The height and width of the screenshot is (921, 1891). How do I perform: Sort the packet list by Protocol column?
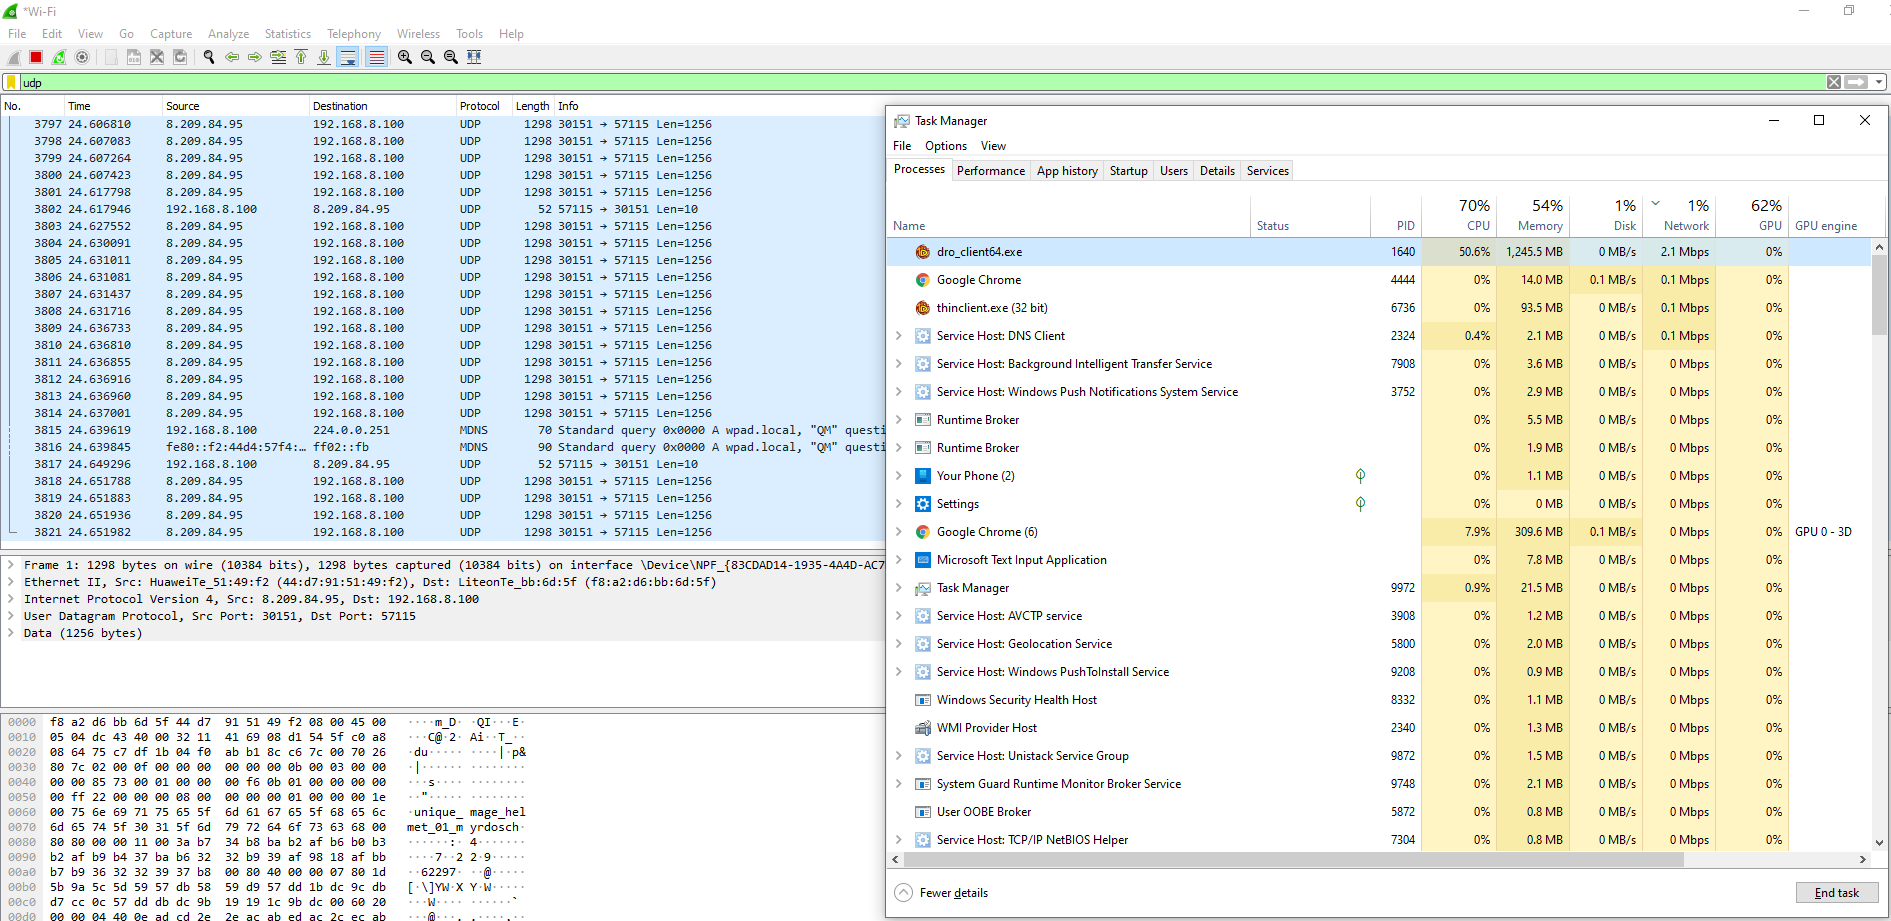[x=483, y=106]
